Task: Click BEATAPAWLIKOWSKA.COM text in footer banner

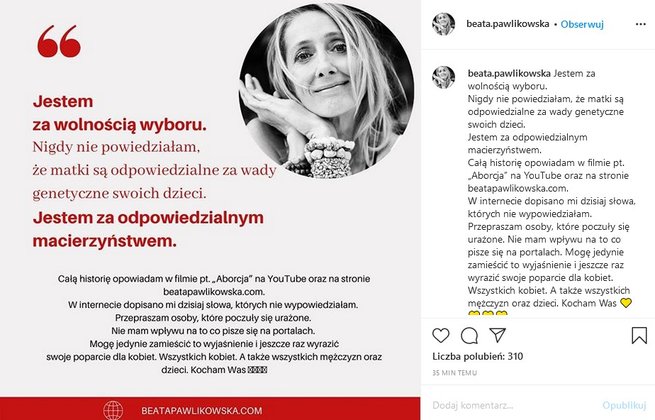Action: click(x=202, y=411)
